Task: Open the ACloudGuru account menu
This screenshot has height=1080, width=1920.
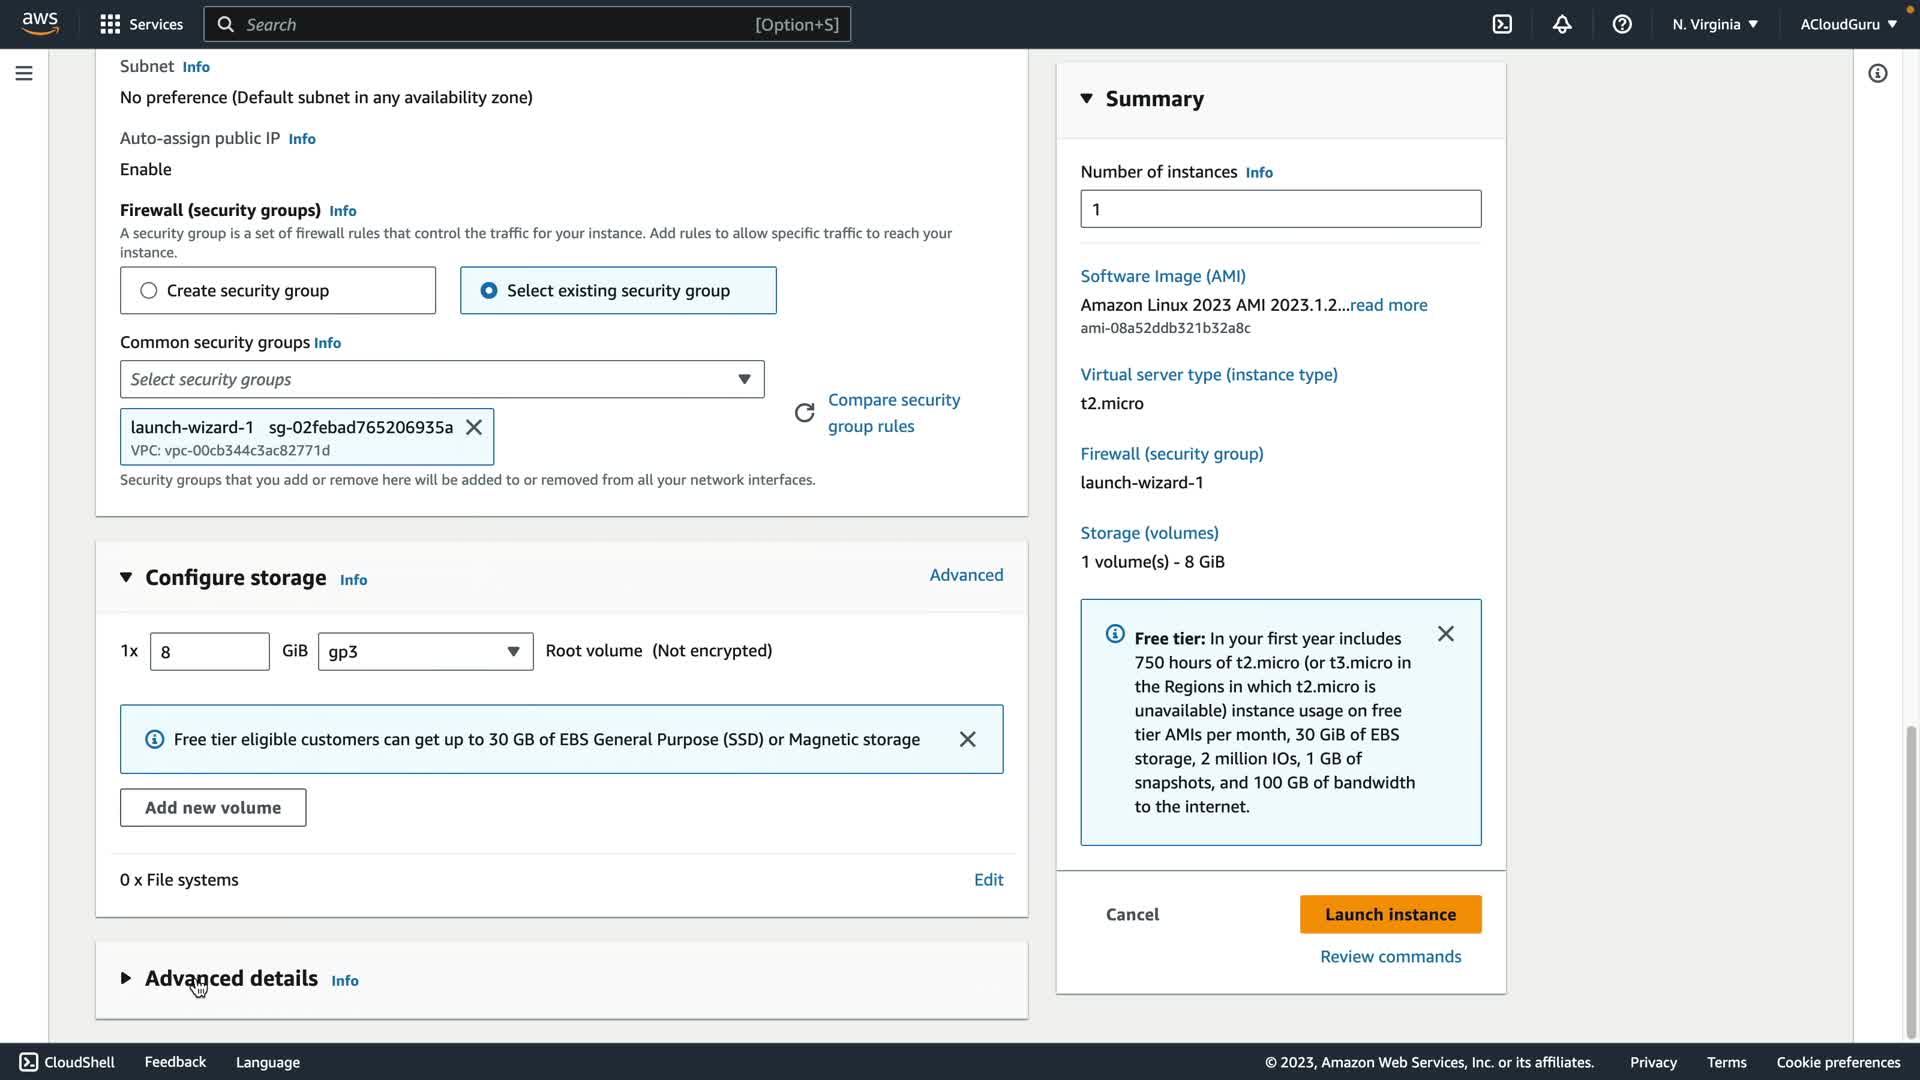Action: (1848, 24)
